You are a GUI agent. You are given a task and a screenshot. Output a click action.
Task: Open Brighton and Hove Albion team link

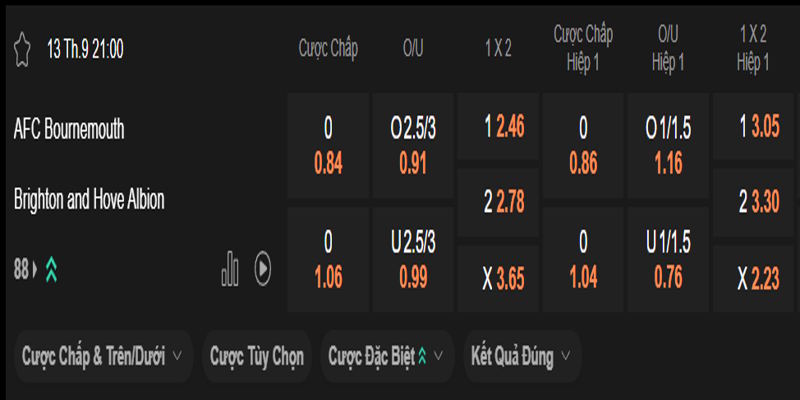89,199
